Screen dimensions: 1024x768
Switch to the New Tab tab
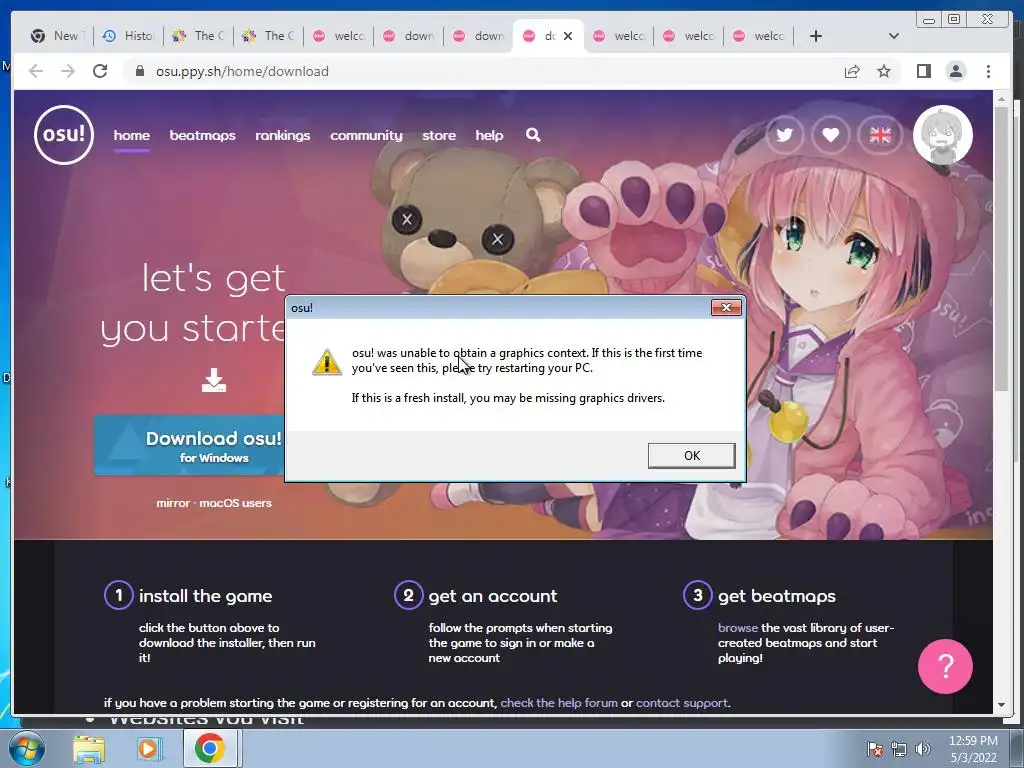point(57,36)
